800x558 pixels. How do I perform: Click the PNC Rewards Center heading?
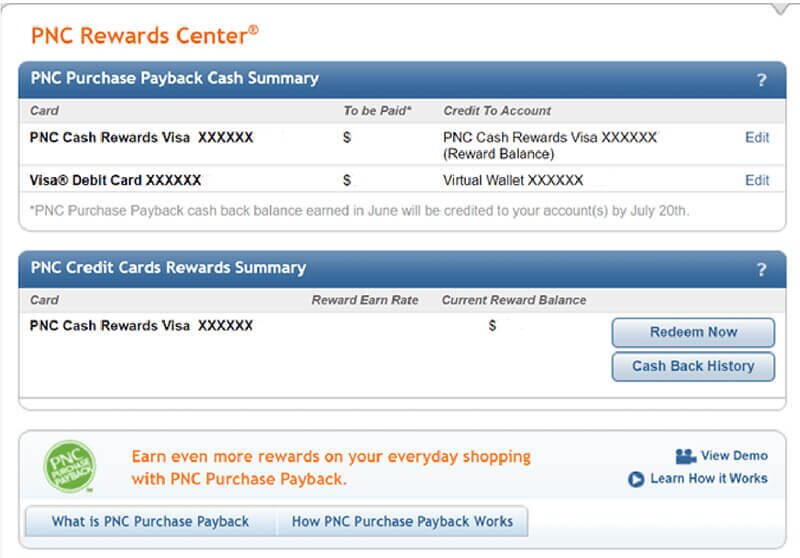145,35
